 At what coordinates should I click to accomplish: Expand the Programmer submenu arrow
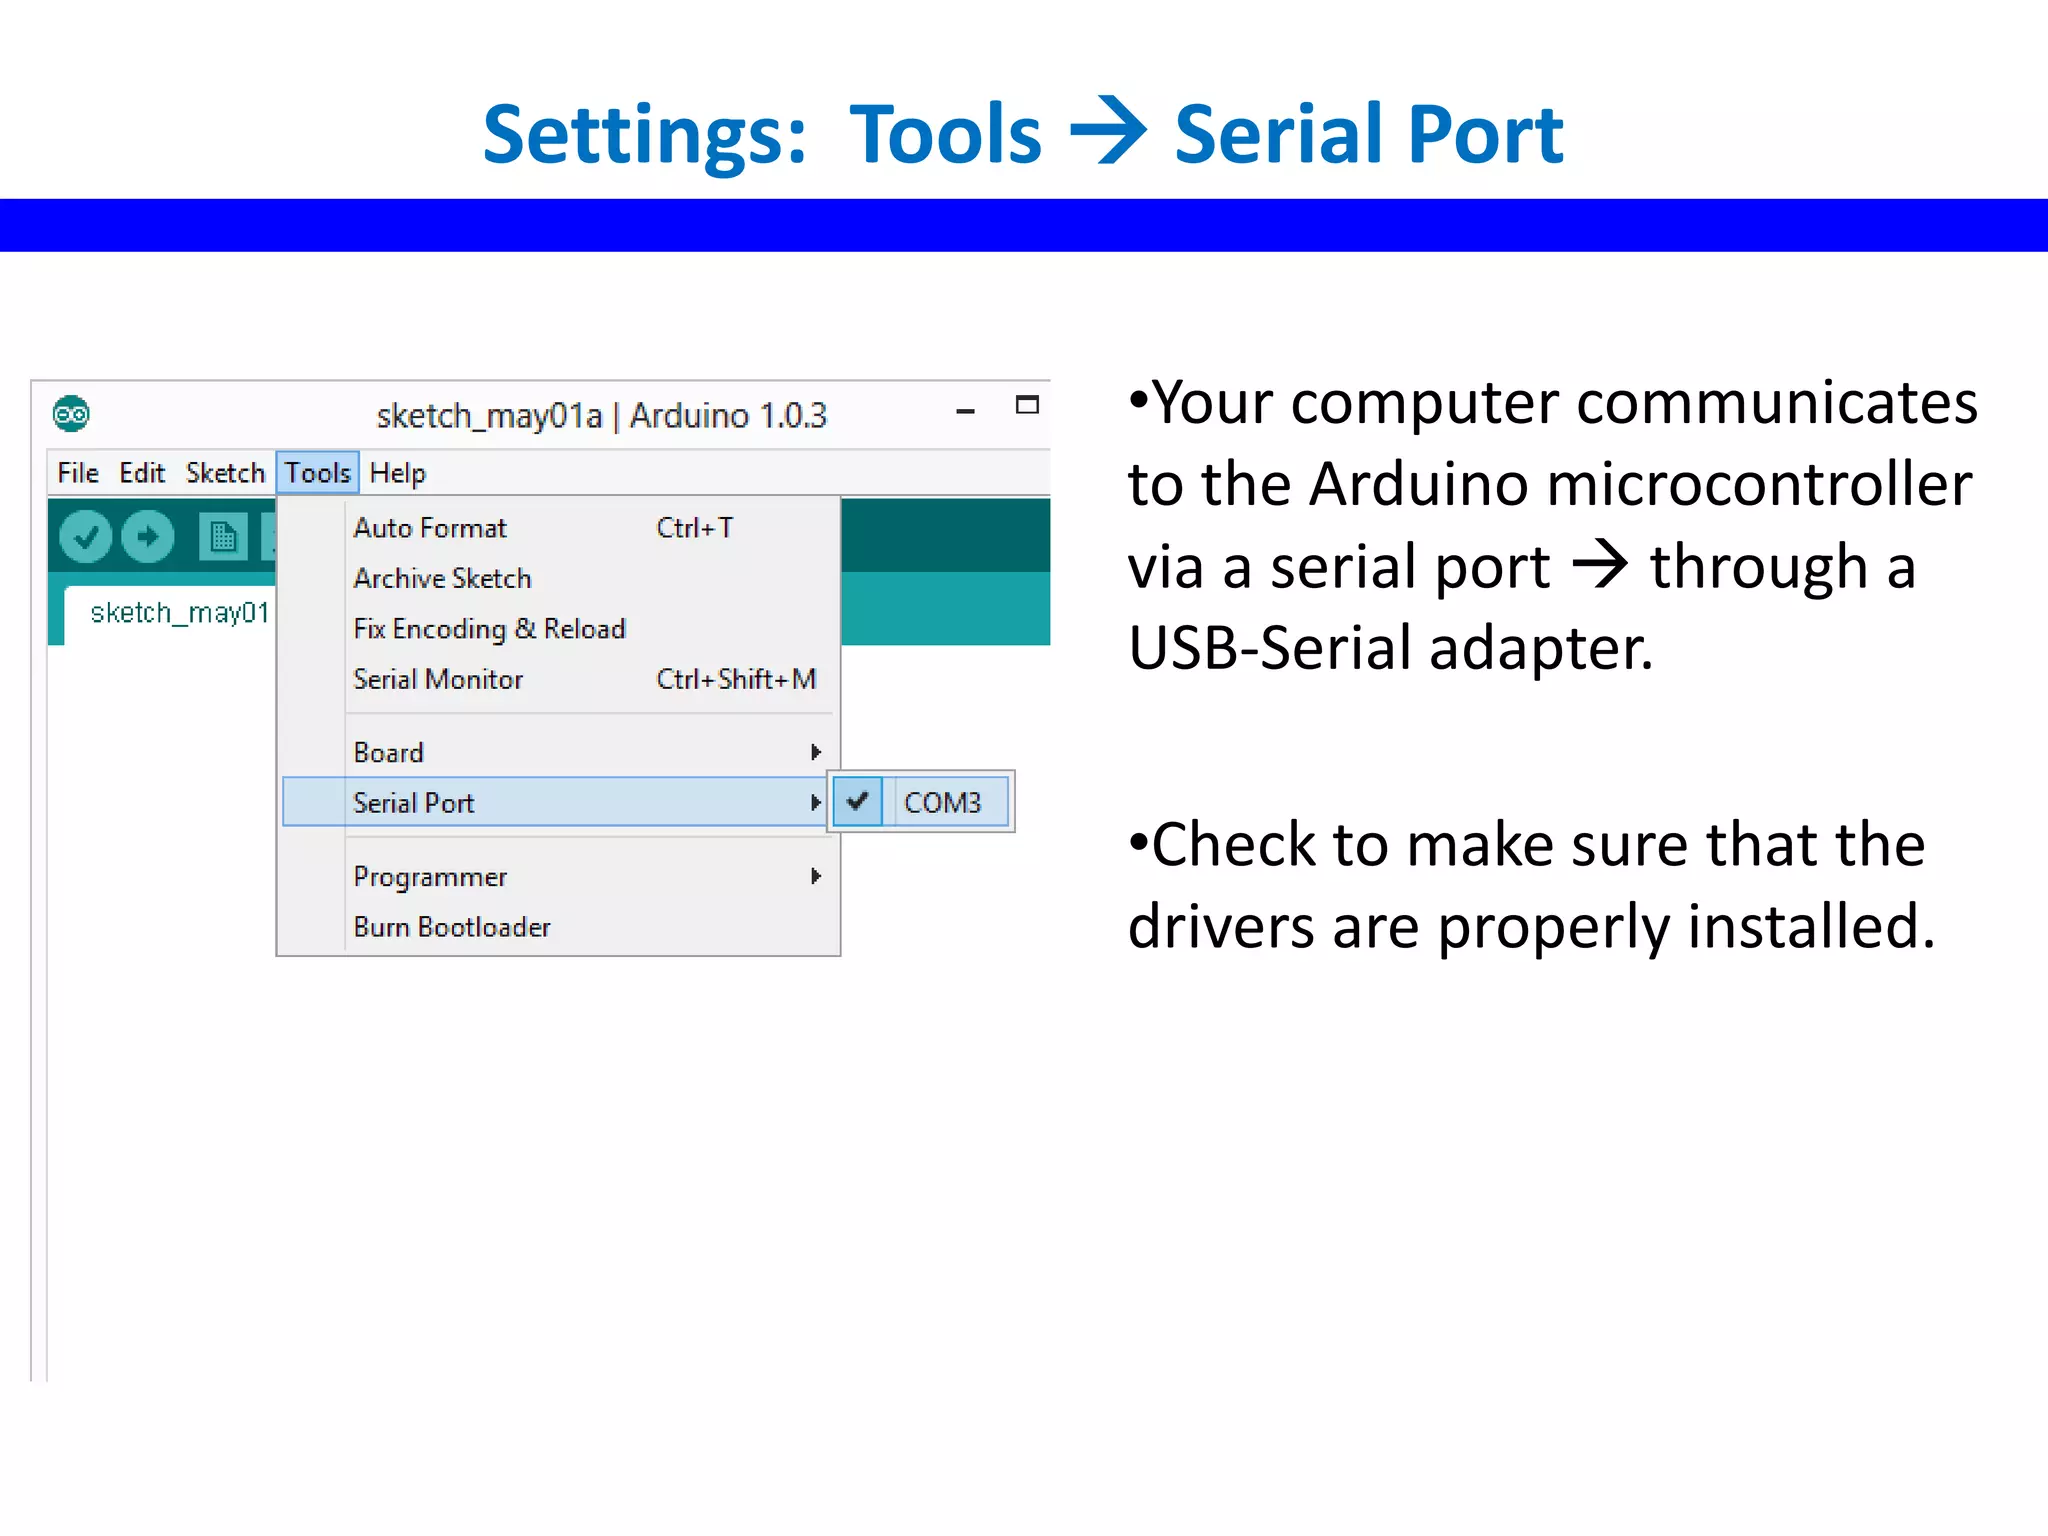pyautogui.click(x=816, y=876)
